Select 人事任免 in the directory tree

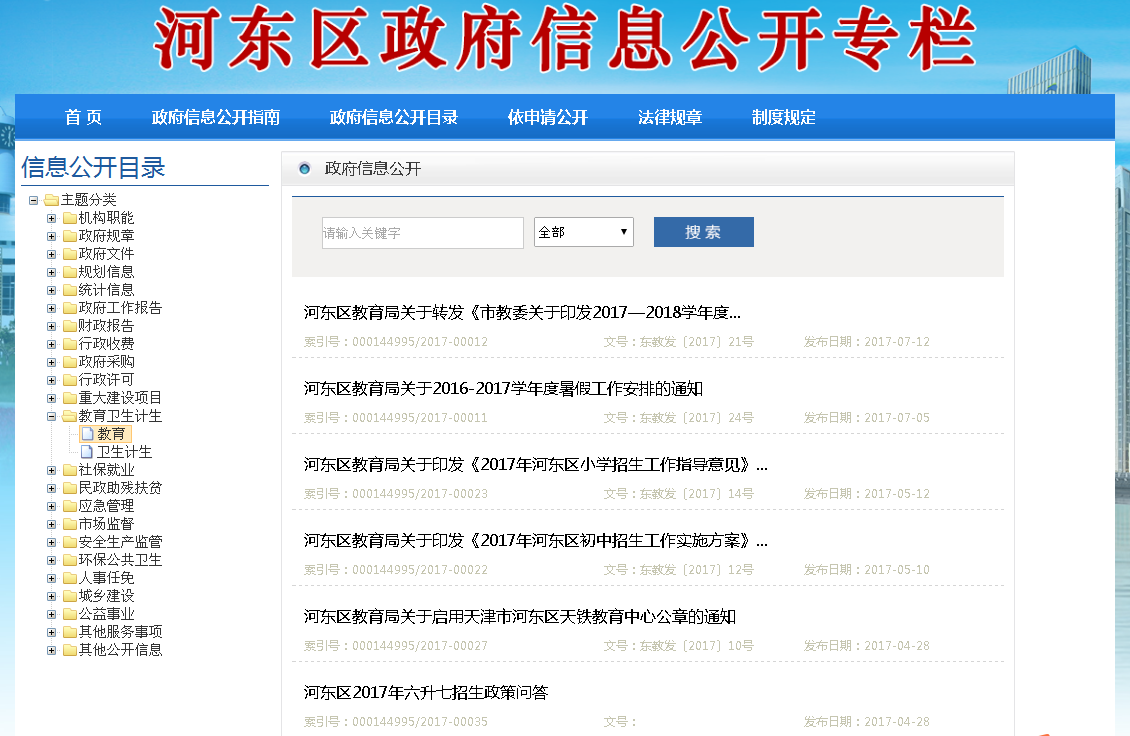pos(106,578)
